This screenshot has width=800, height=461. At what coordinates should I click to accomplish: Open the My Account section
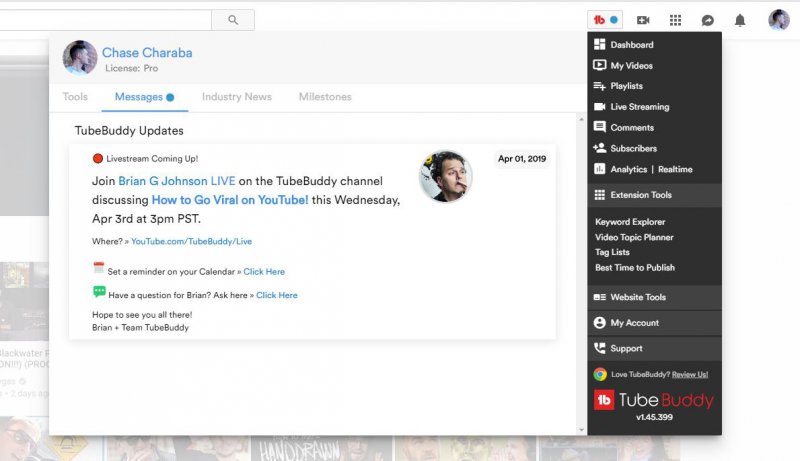click(634, 323)
